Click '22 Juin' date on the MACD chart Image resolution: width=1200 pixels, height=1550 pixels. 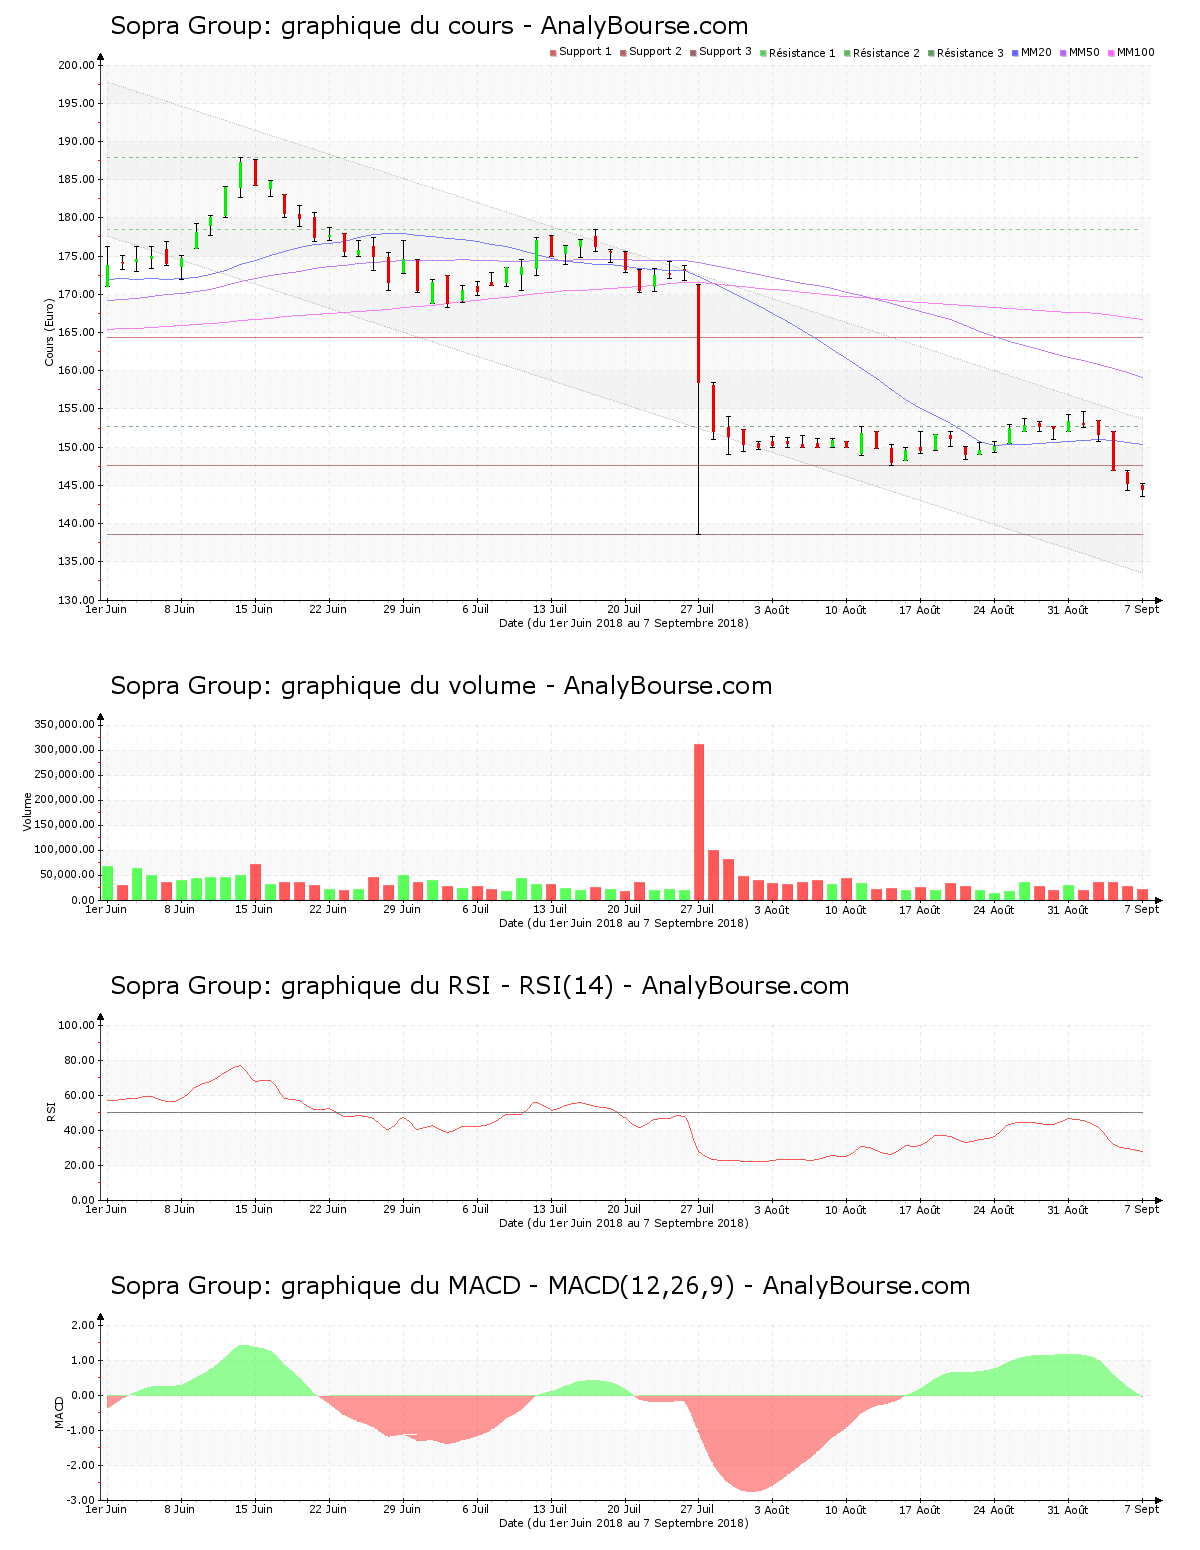328,1509
